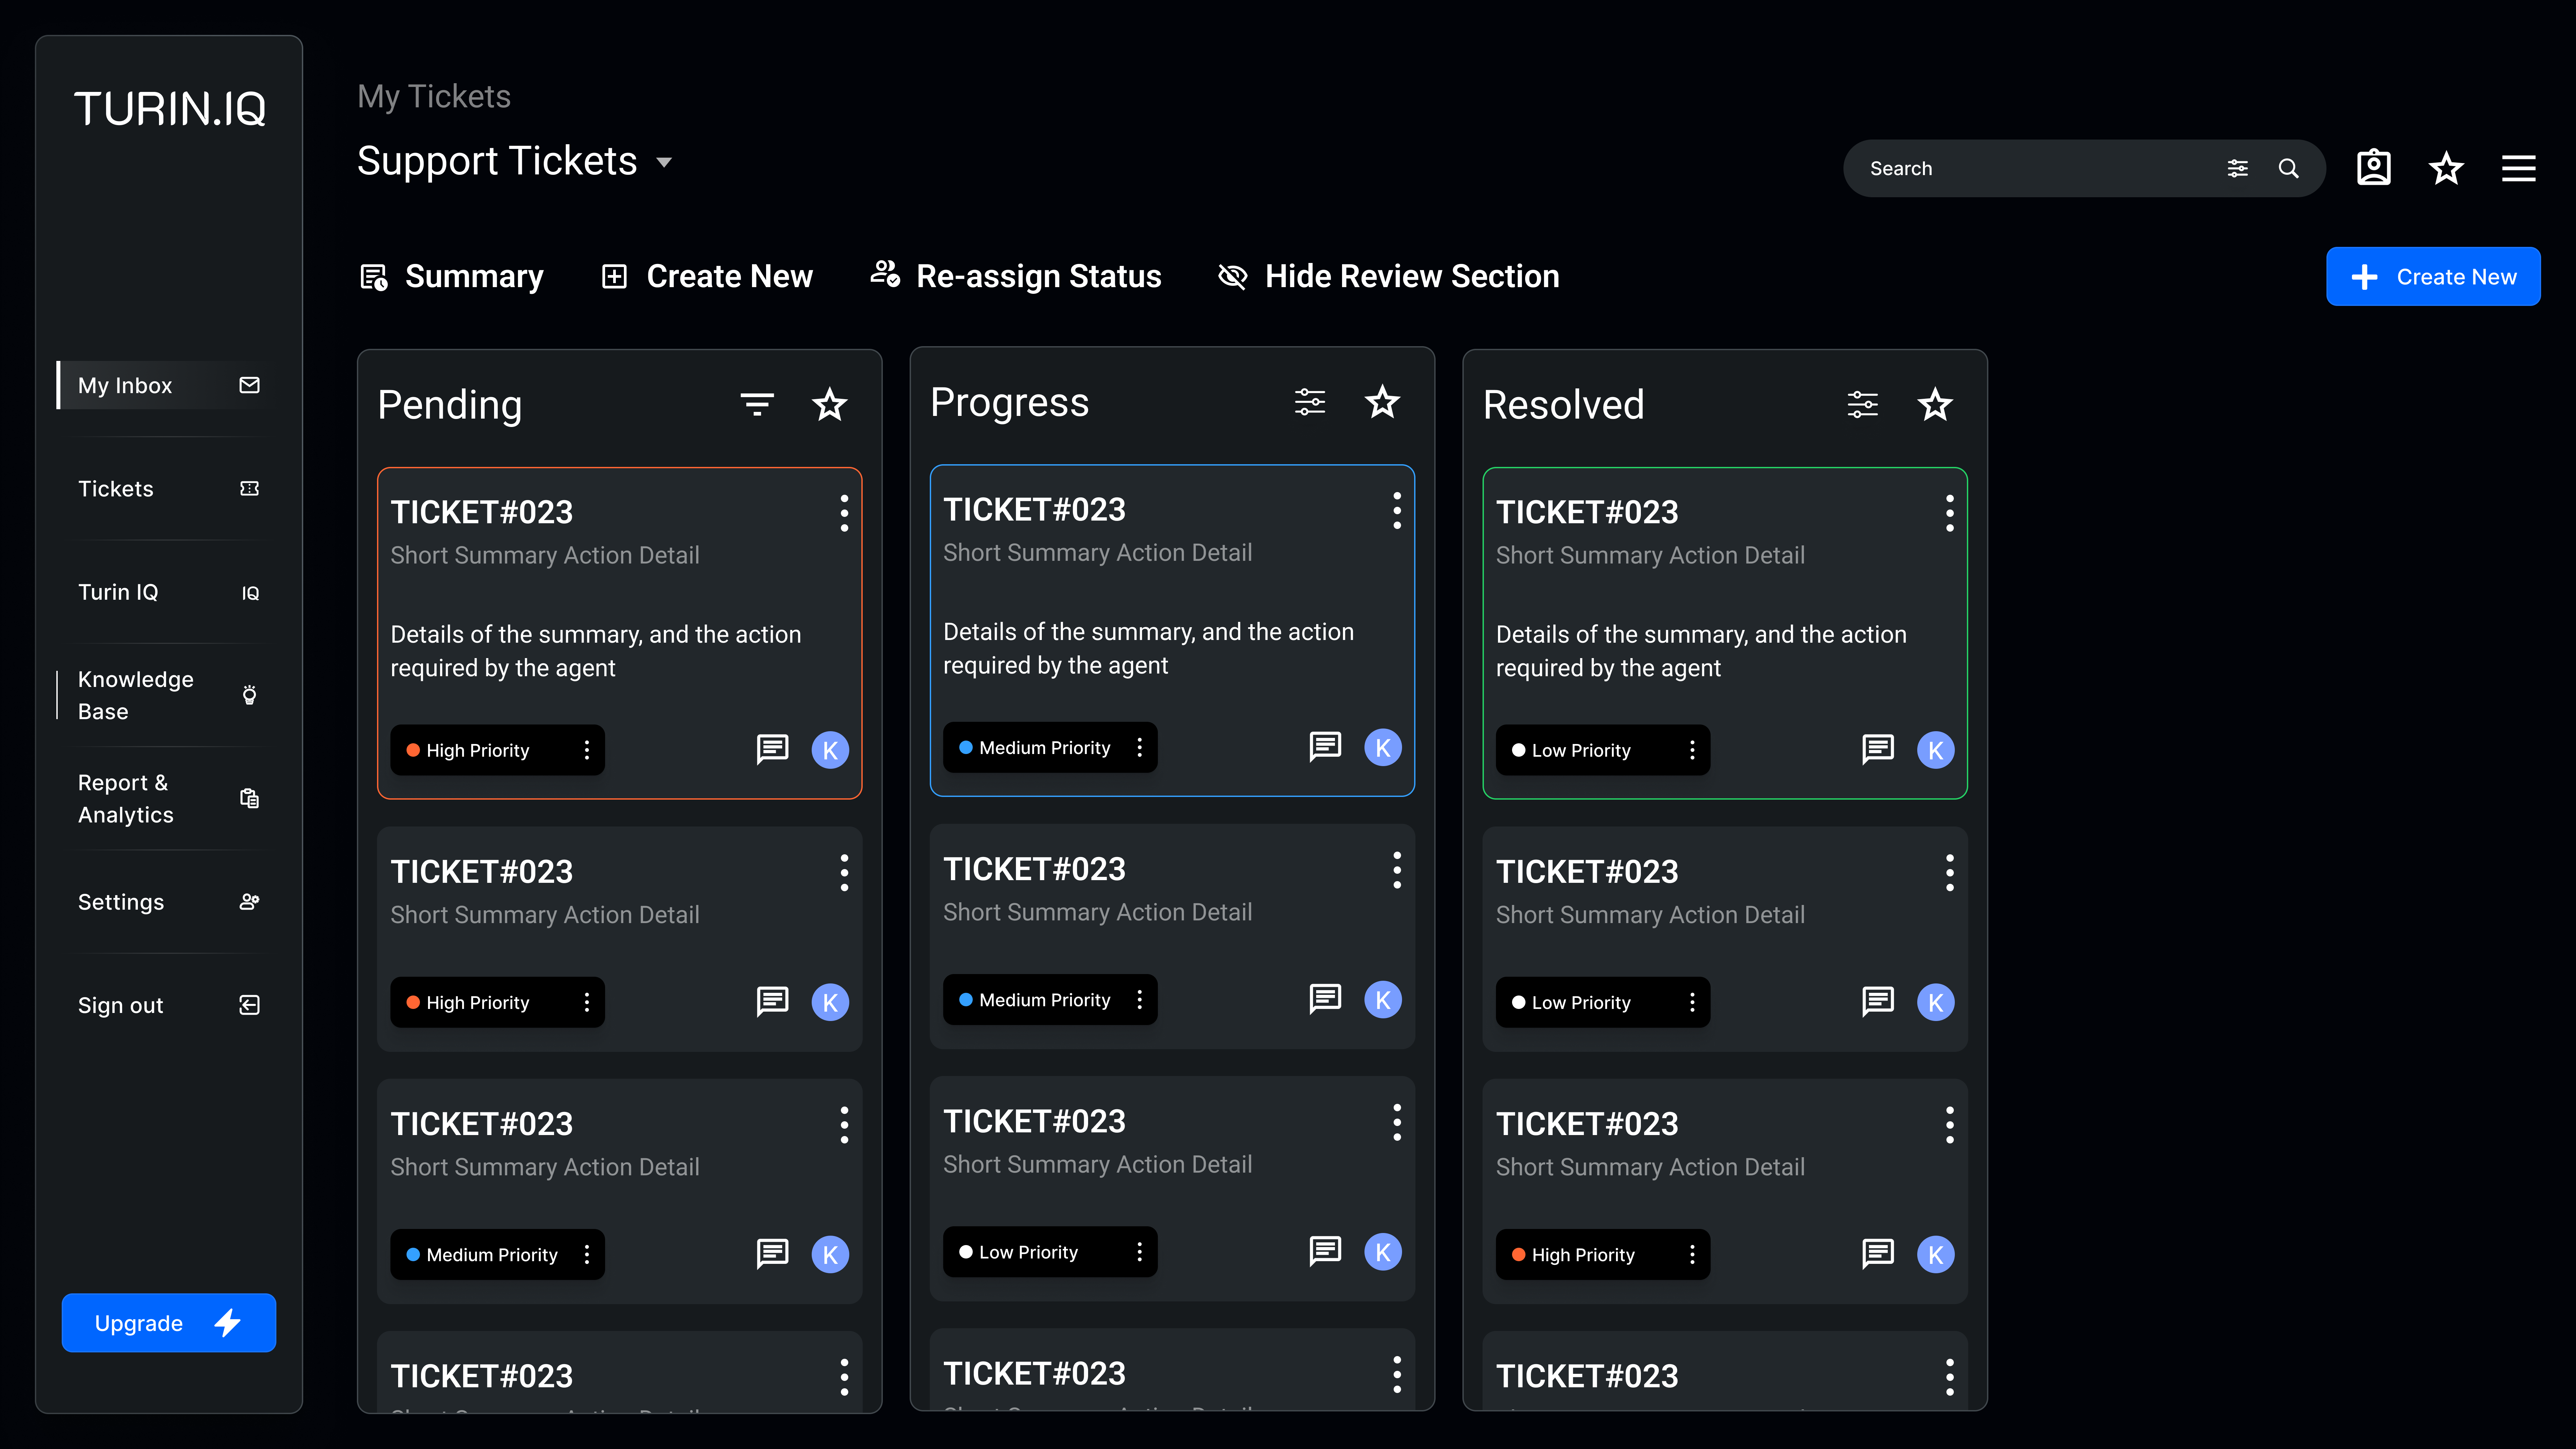This screenshot has height=1449, width=2576.
Task: Click the search magnifier icon
Action: point(2288,168)
